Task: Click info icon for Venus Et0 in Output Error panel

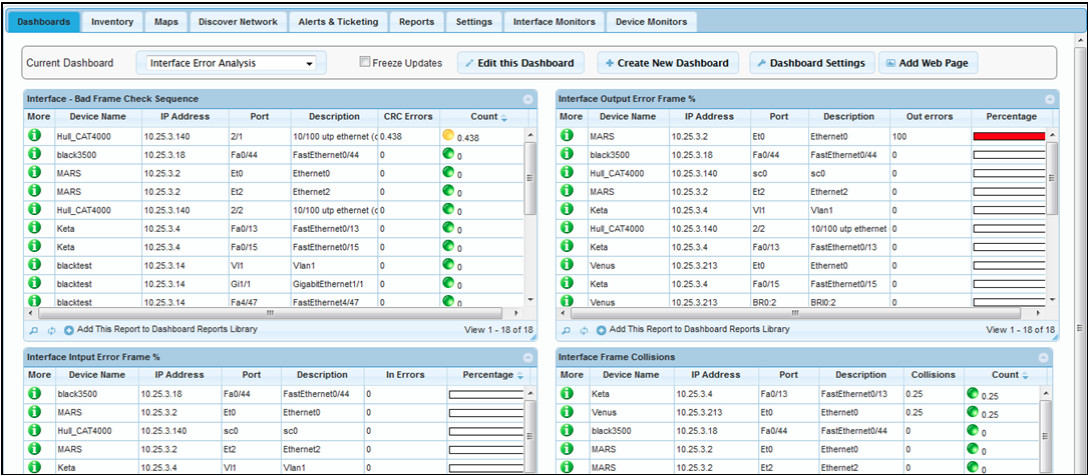Action: tap(567, 264)
